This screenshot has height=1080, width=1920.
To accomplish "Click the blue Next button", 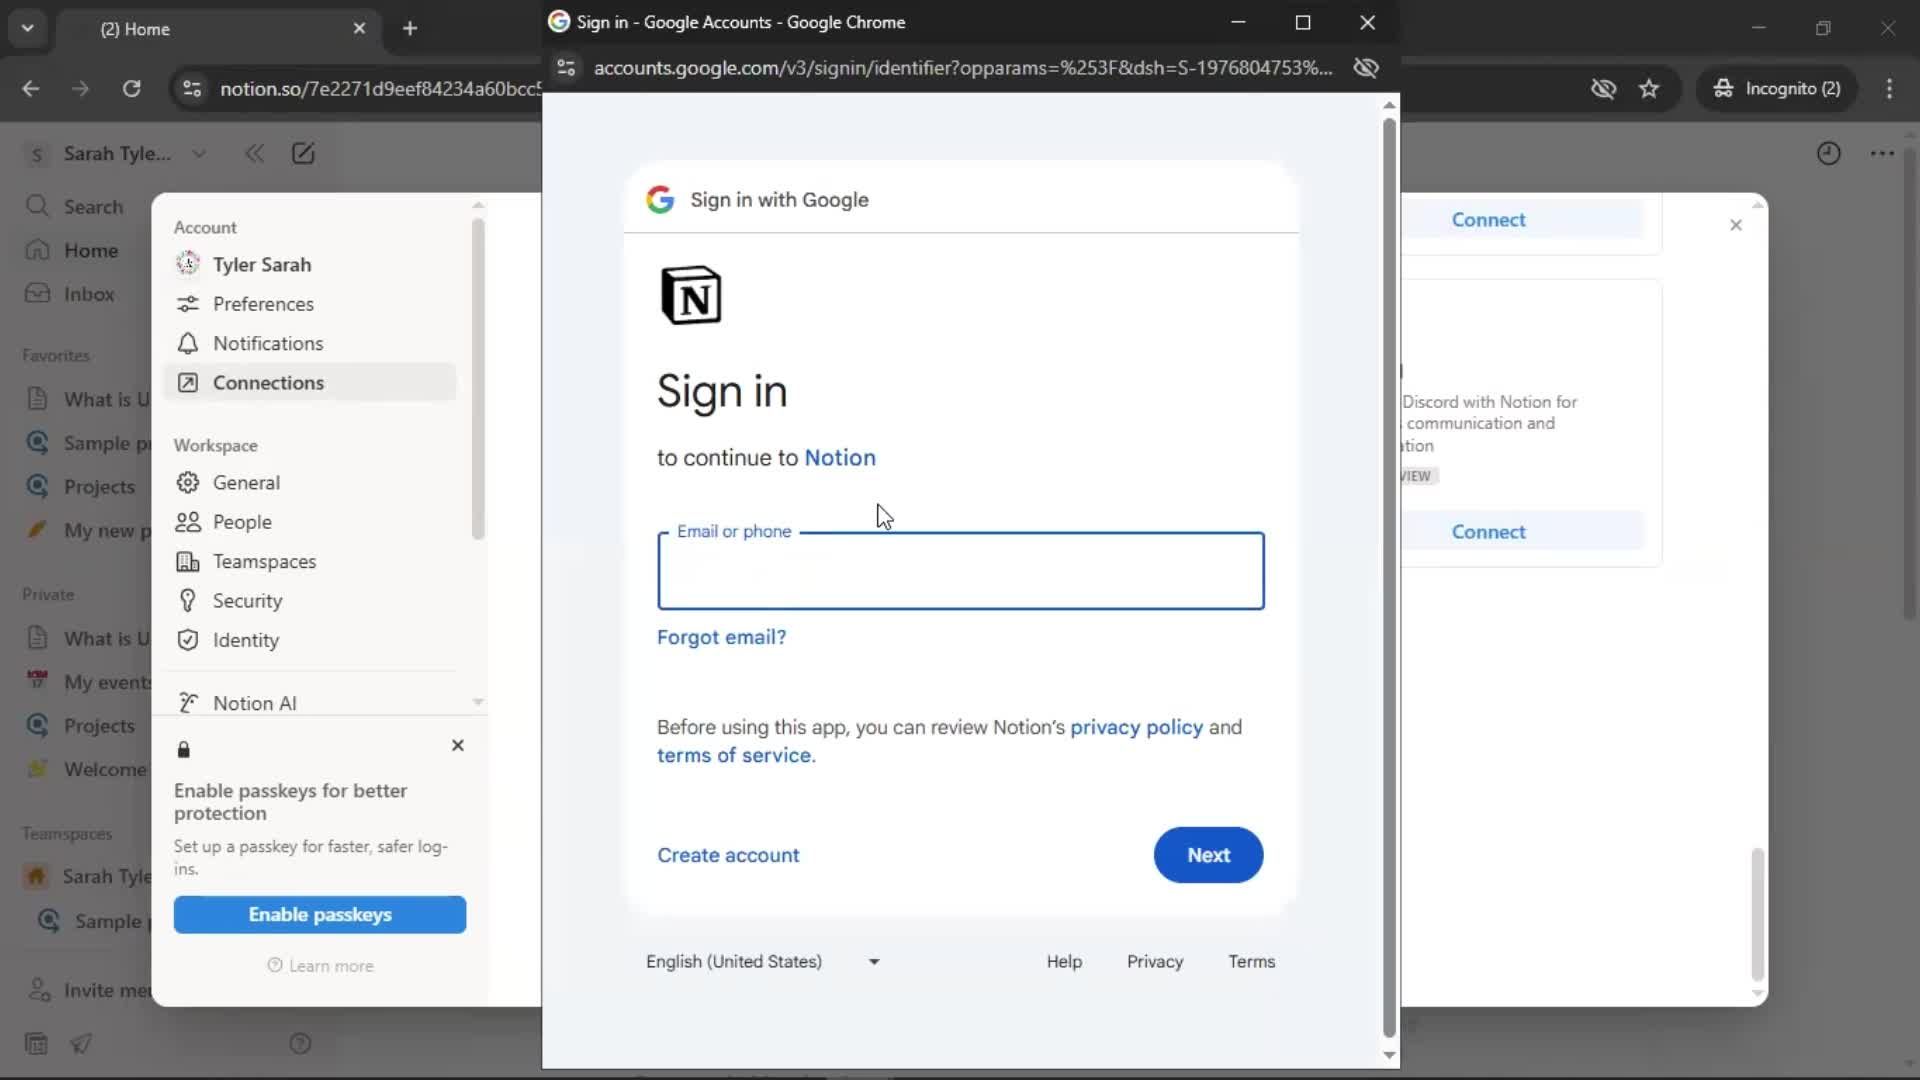I will [x=1208, y=855].
